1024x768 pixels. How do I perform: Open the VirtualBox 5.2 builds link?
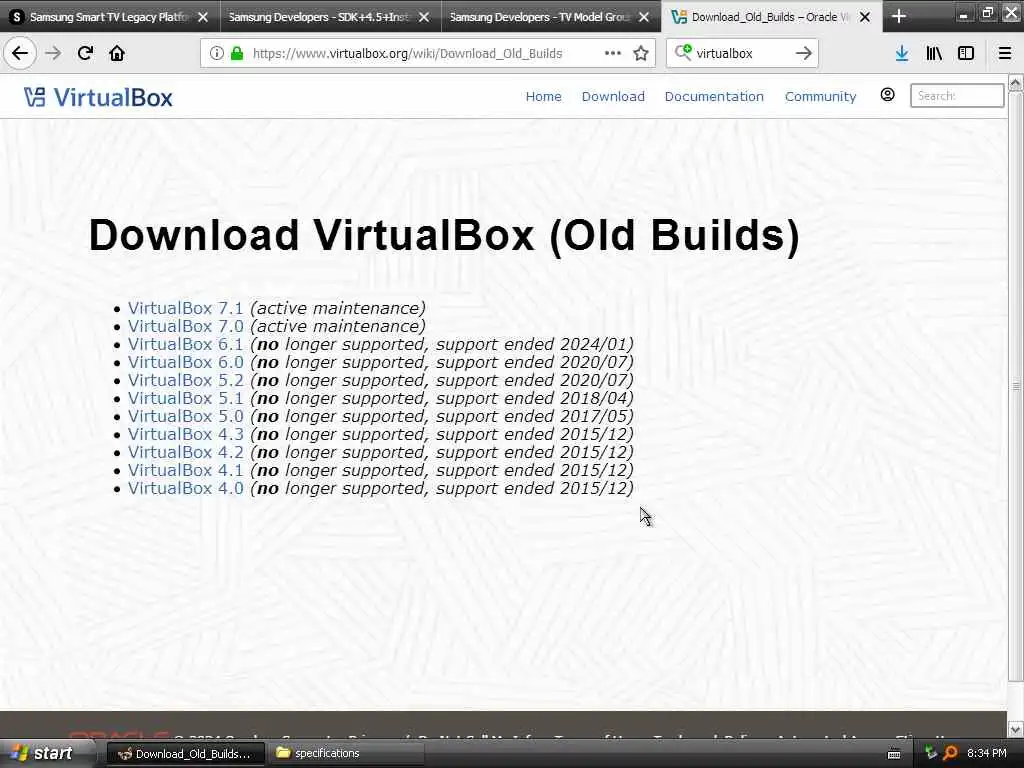[185, 380]
